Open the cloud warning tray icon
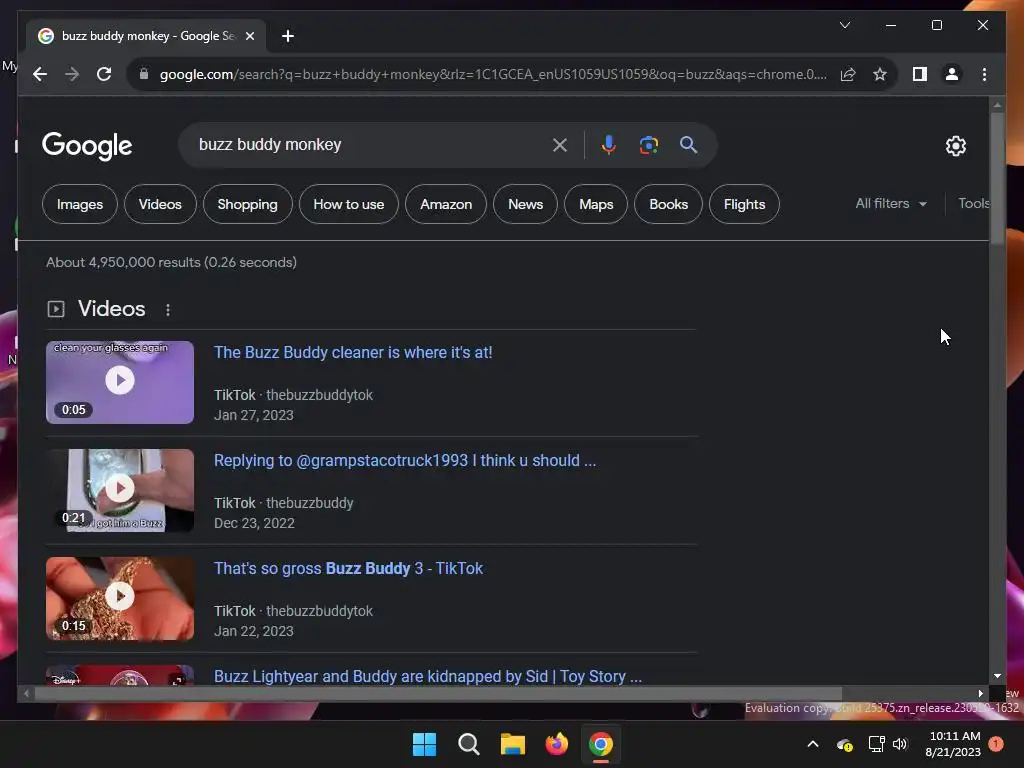The width and height of the screenshot is (1024, 768). [x=844, y=744]
